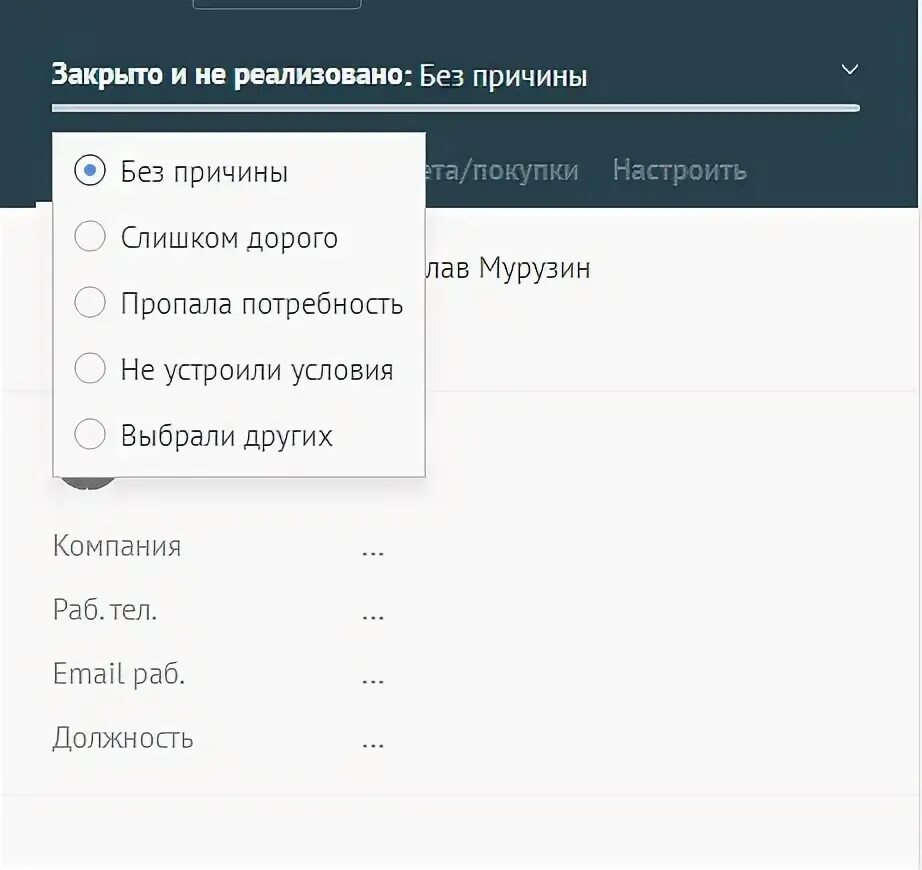Open the 'Настроить' tab
Image resolution: width=922 pixels, height=870 pixels.
click(679, 170)
